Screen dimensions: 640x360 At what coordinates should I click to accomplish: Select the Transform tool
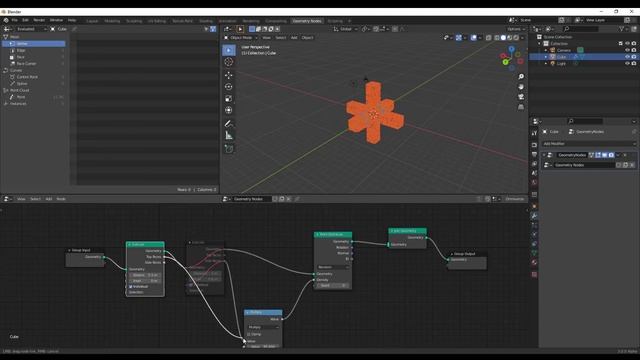pos(229,110)
